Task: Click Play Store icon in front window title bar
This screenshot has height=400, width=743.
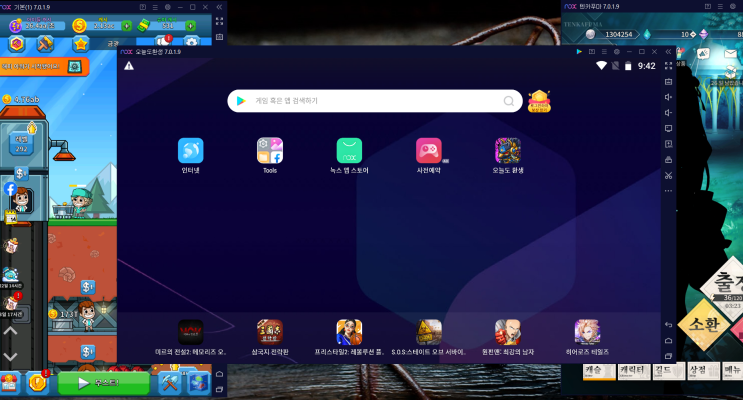Action: click(x=579, y=52)
